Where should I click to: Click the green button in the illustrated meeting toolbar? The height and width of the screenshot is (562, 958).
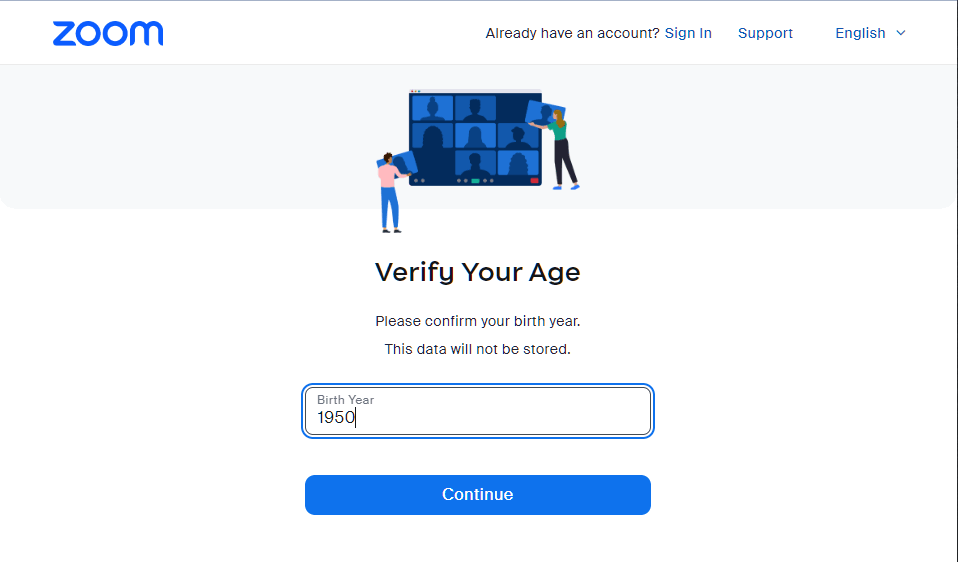475,181
